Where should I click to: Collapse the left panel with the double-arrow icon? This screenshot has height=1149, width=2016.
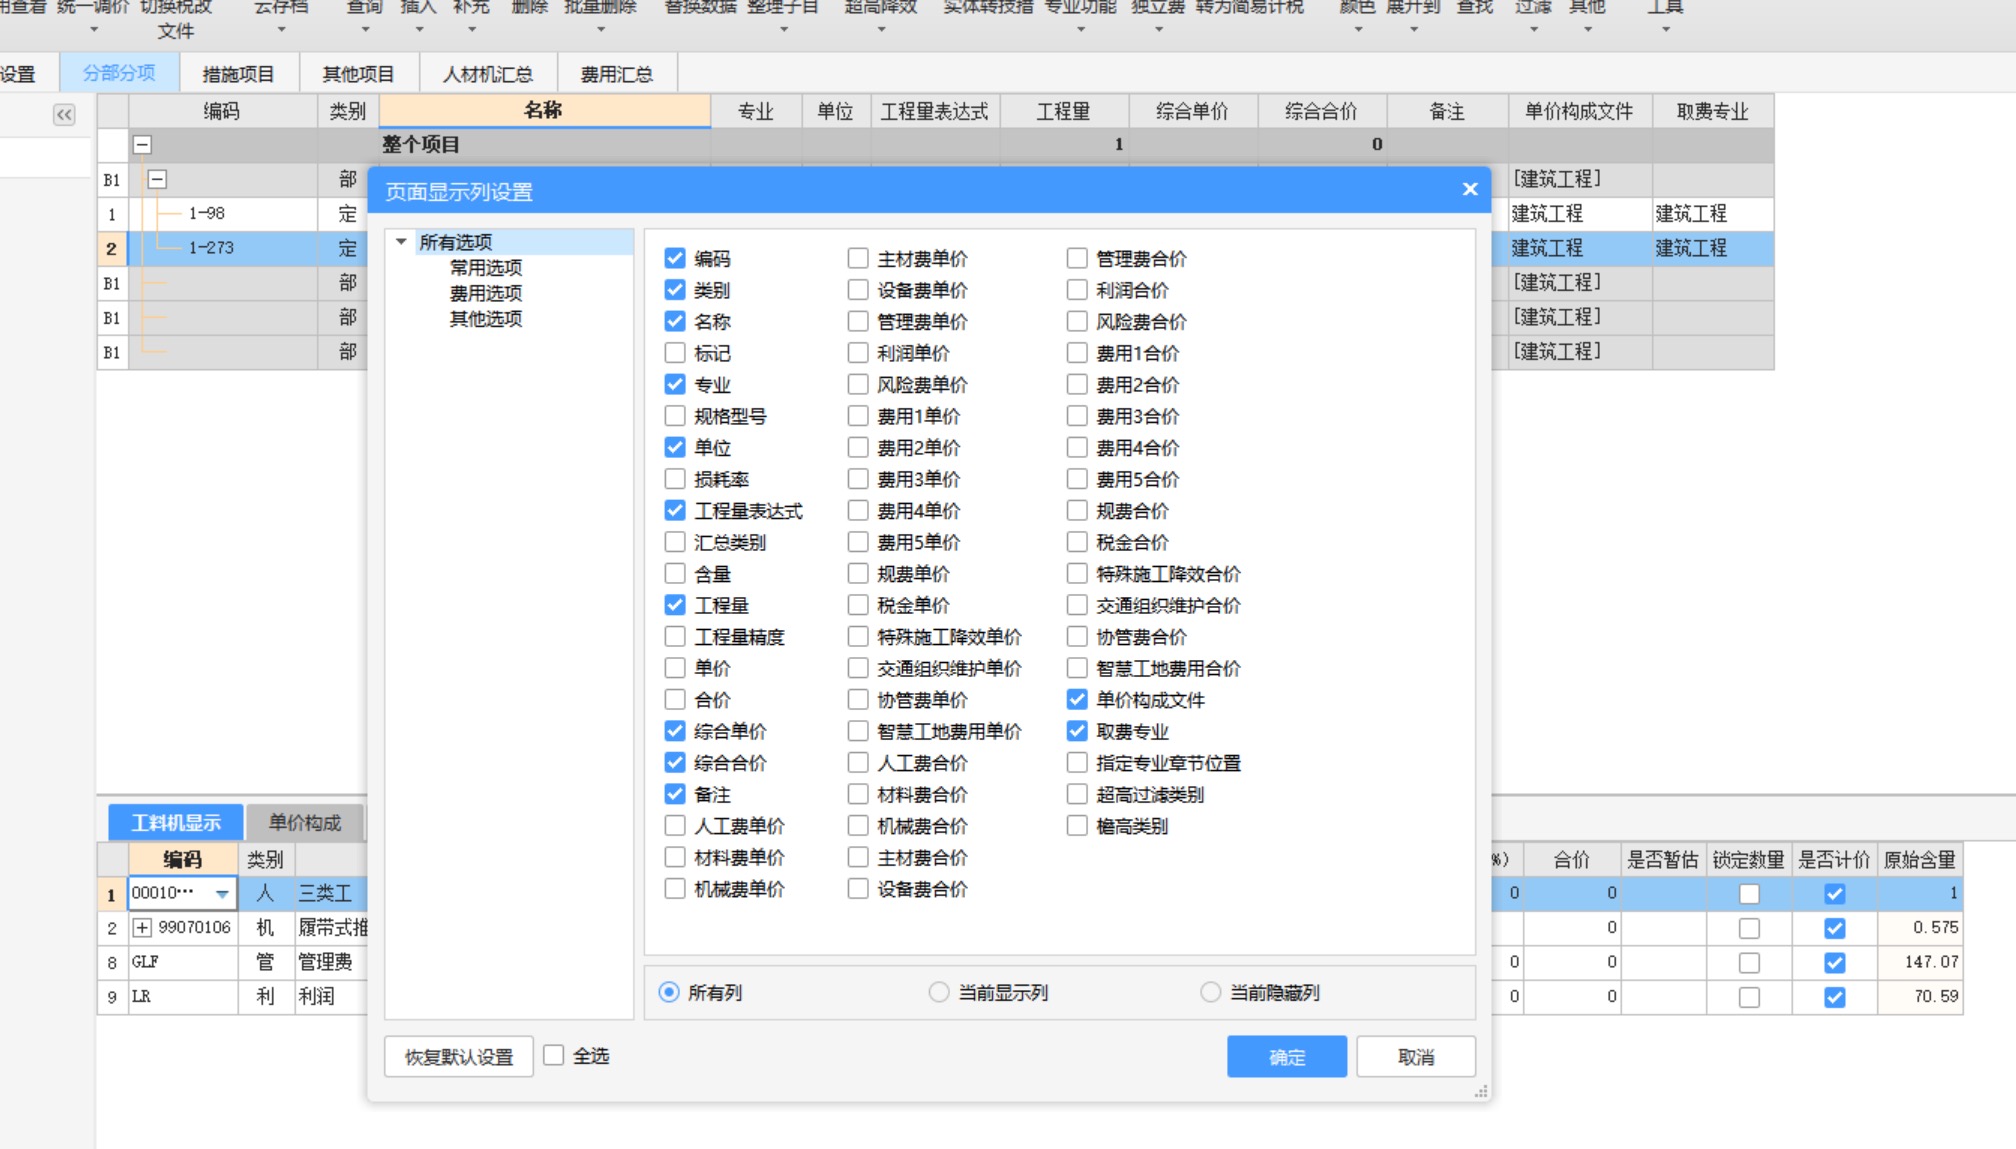coord(64,114)
